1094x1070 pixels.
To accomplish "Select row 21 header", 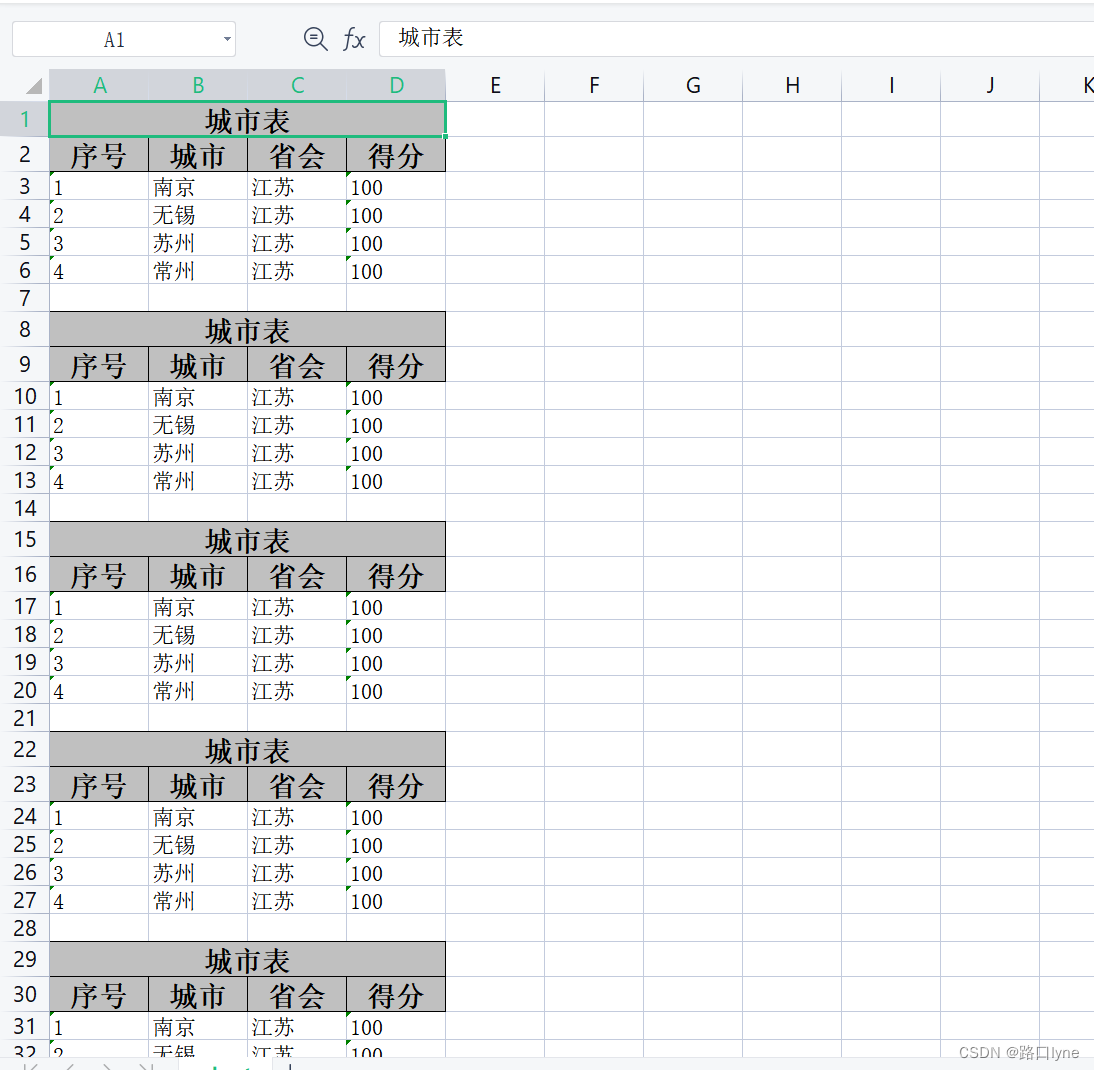I will click(24, 718).
